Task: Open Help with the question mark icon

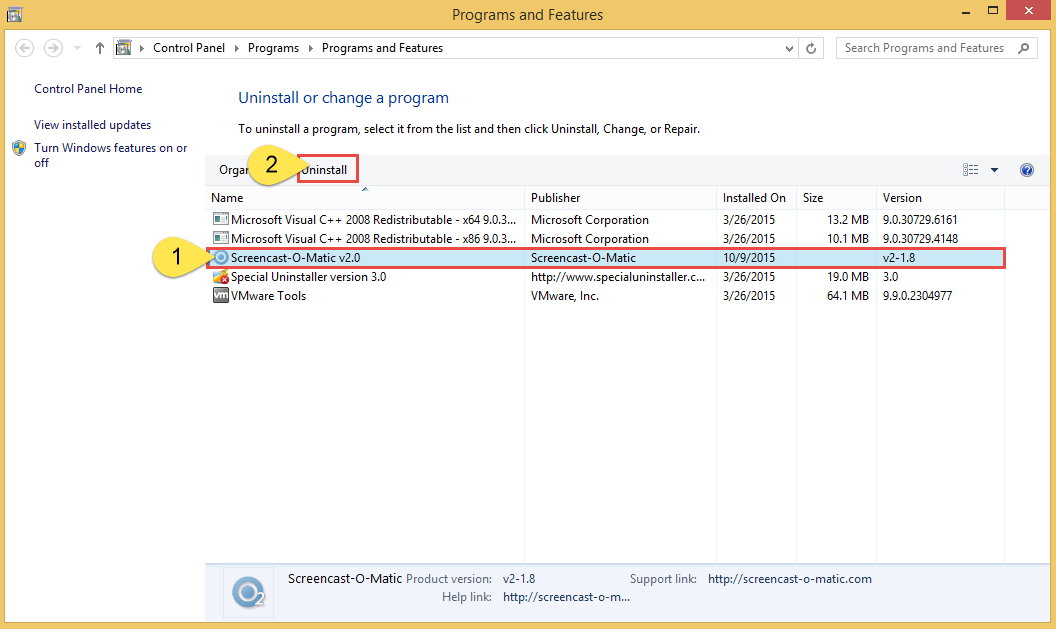Action: pos(1027,170)
